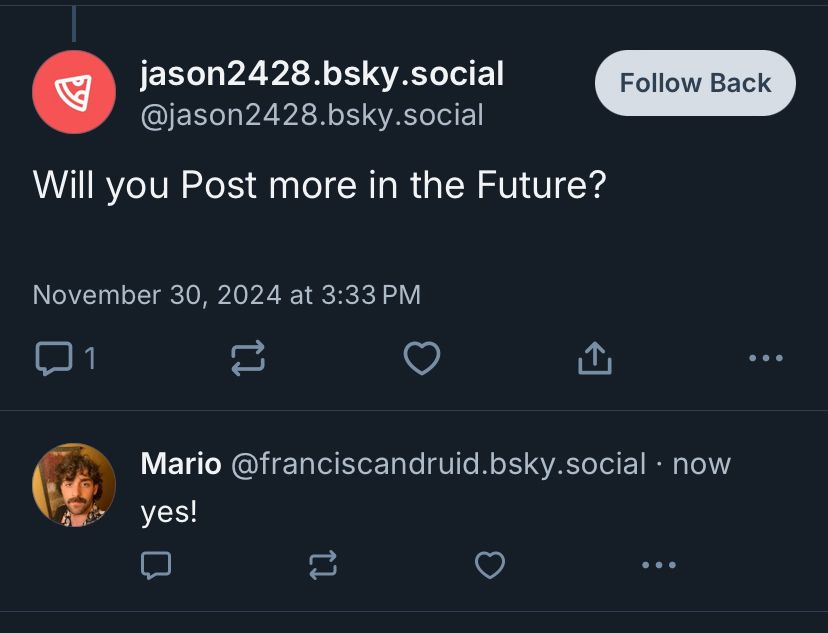Screen dimensions: 828x633
Task: Click the Follow Back button
Action: click(695, 83)
